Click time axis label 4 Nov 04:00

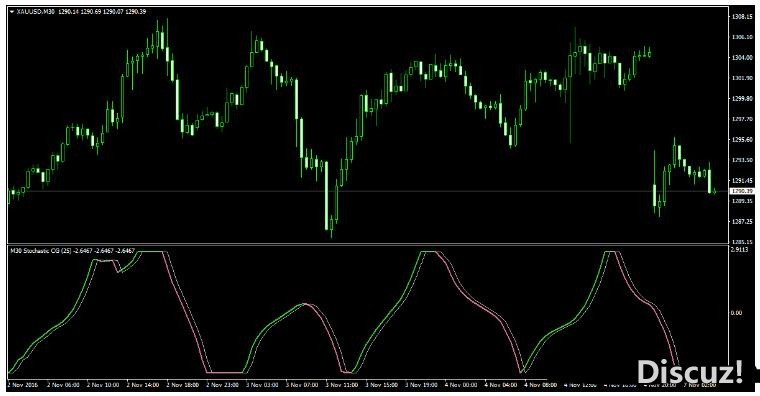pyautogui.click(x=501, y=385)
